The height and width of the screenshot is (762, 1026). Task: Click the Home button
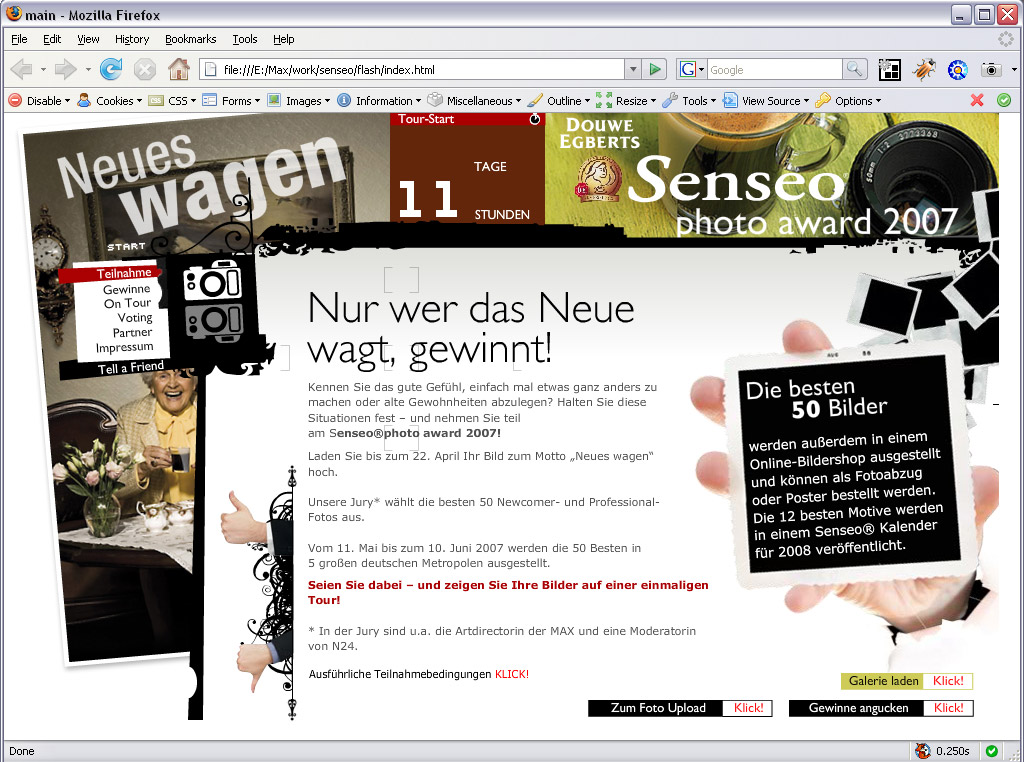tap(178, 70)
